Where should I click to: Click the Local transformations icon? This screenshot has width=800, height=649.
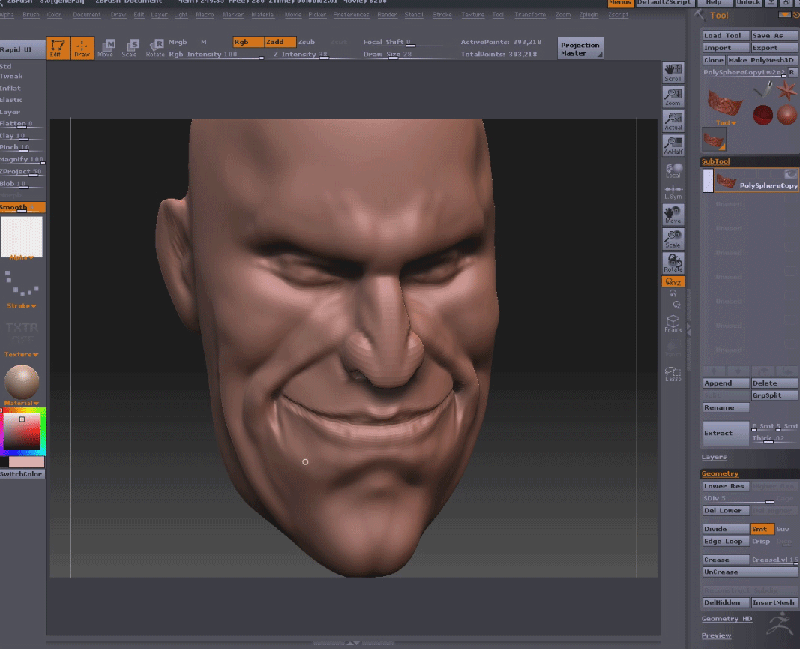tap(673, 170)
